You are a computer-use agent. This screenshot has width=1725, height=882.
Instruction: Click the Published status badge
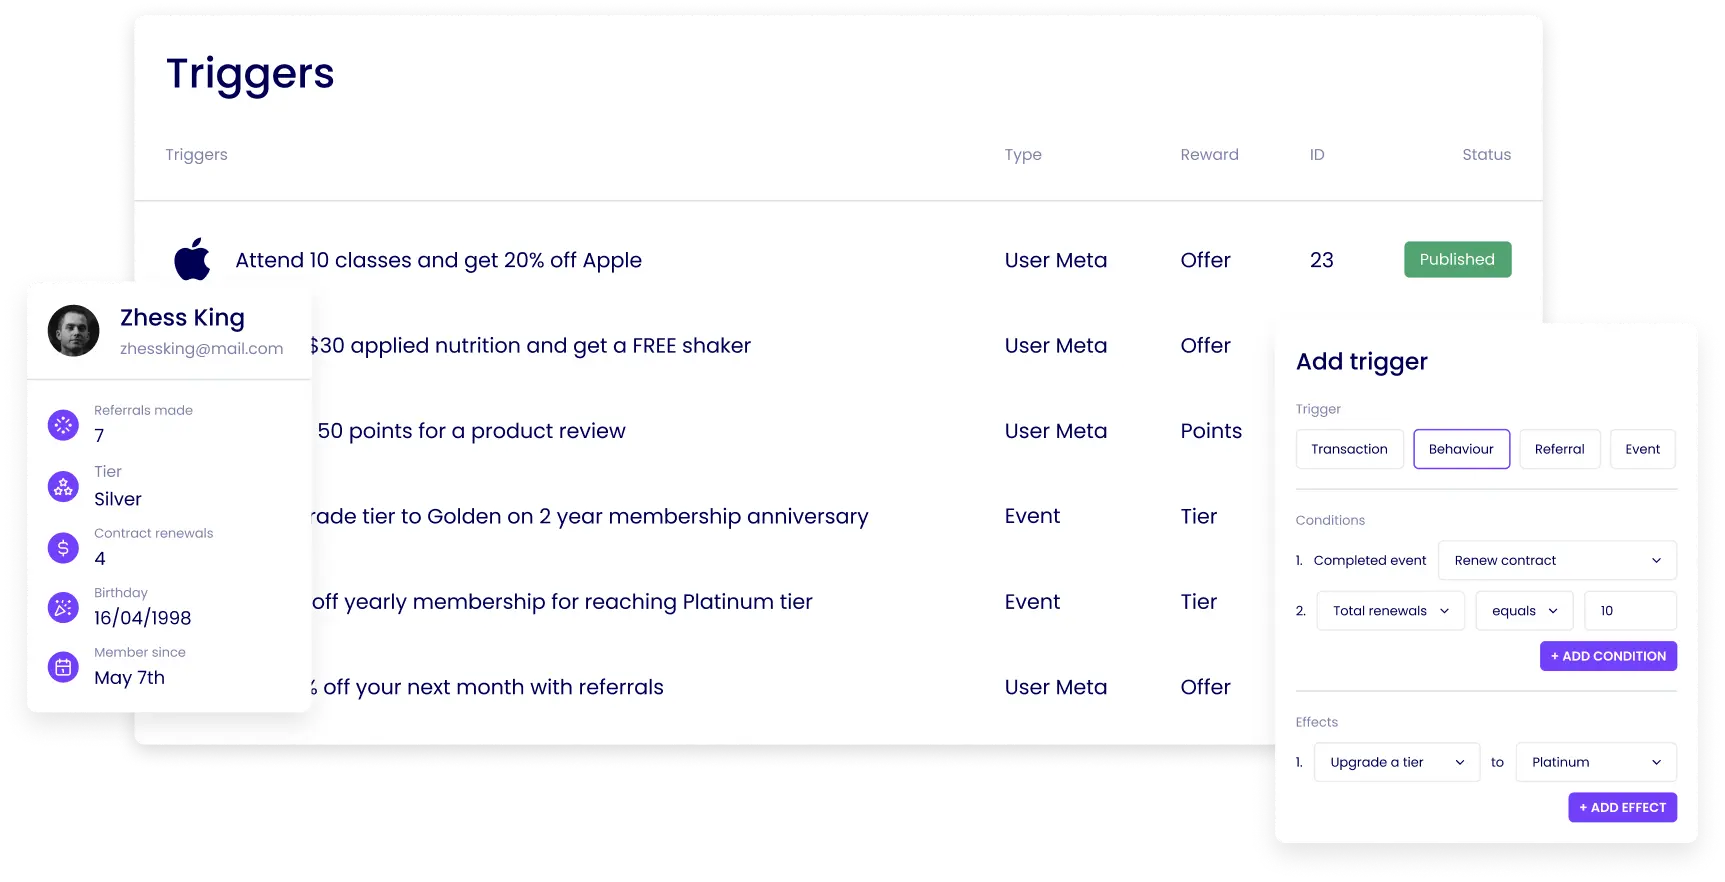[x=1457, y=259]
